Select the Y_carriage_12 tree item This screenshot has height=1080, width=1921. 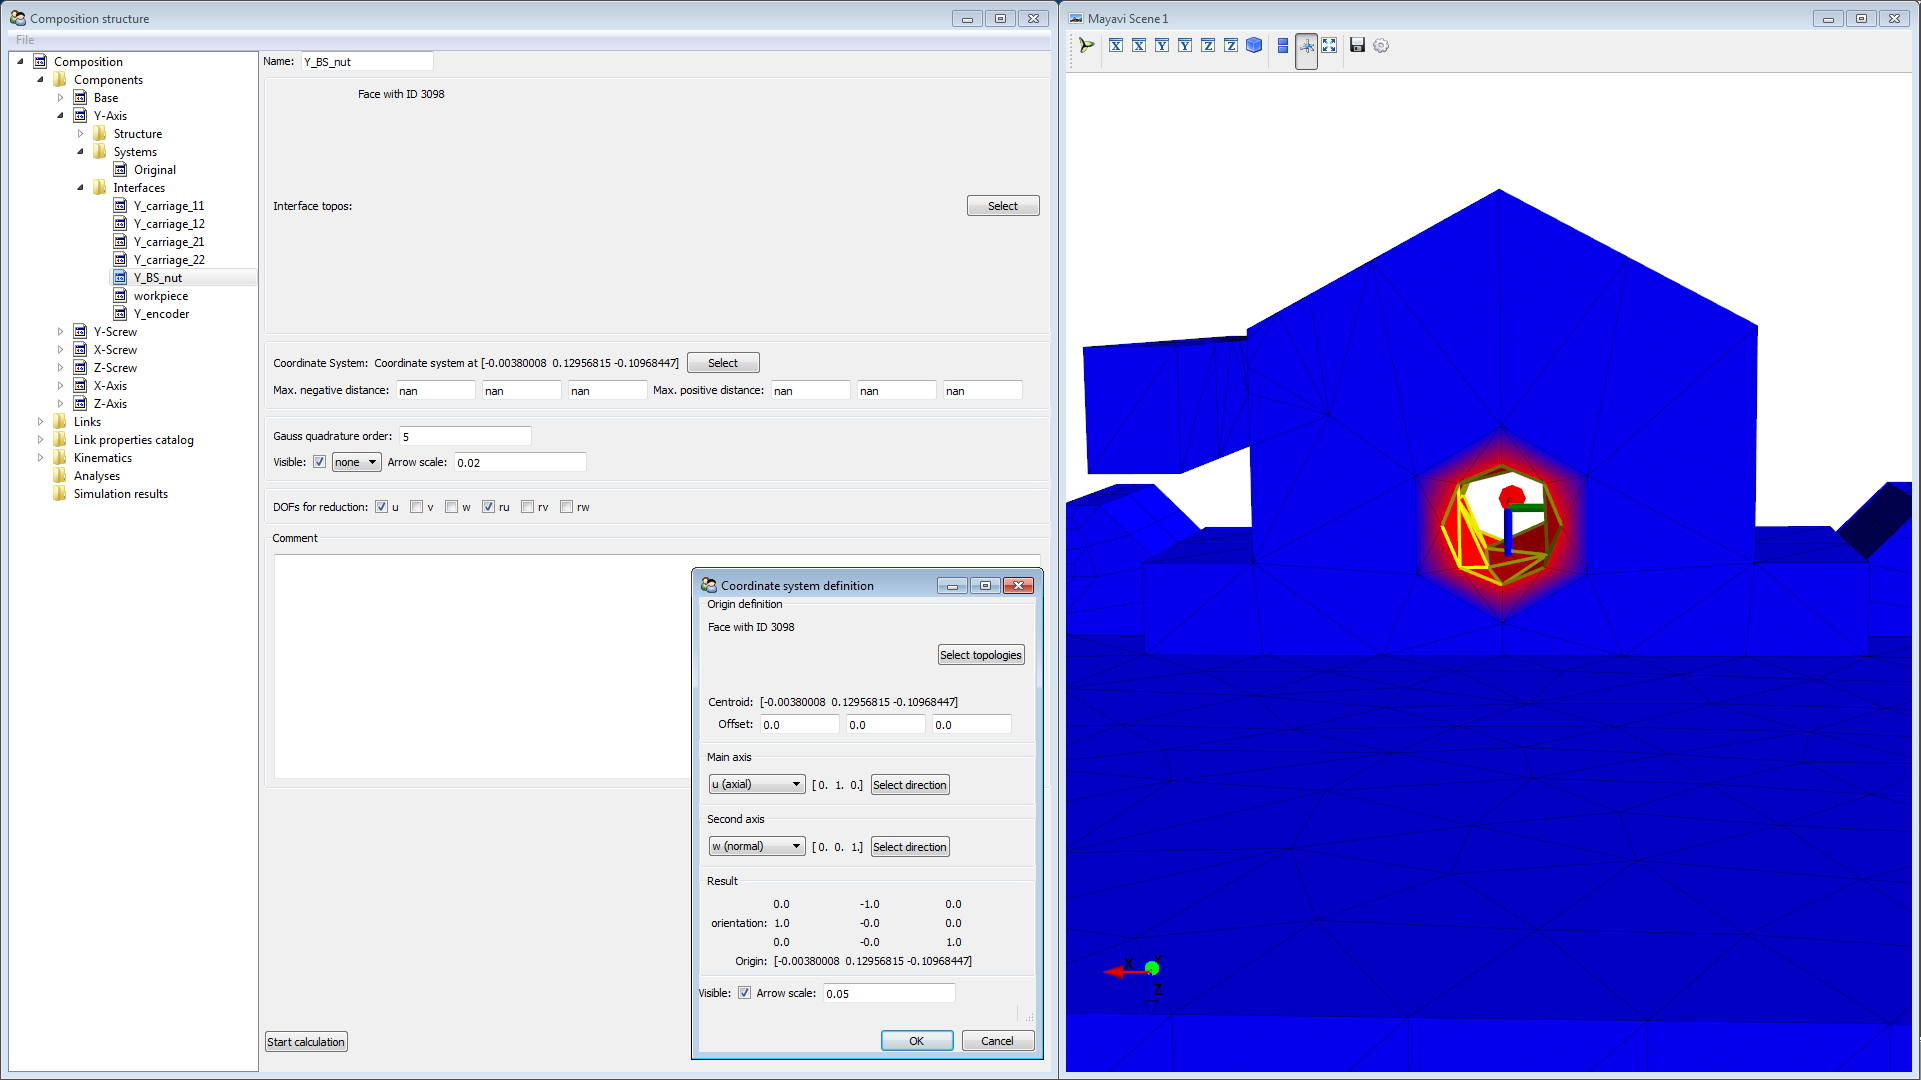(169, 224)
